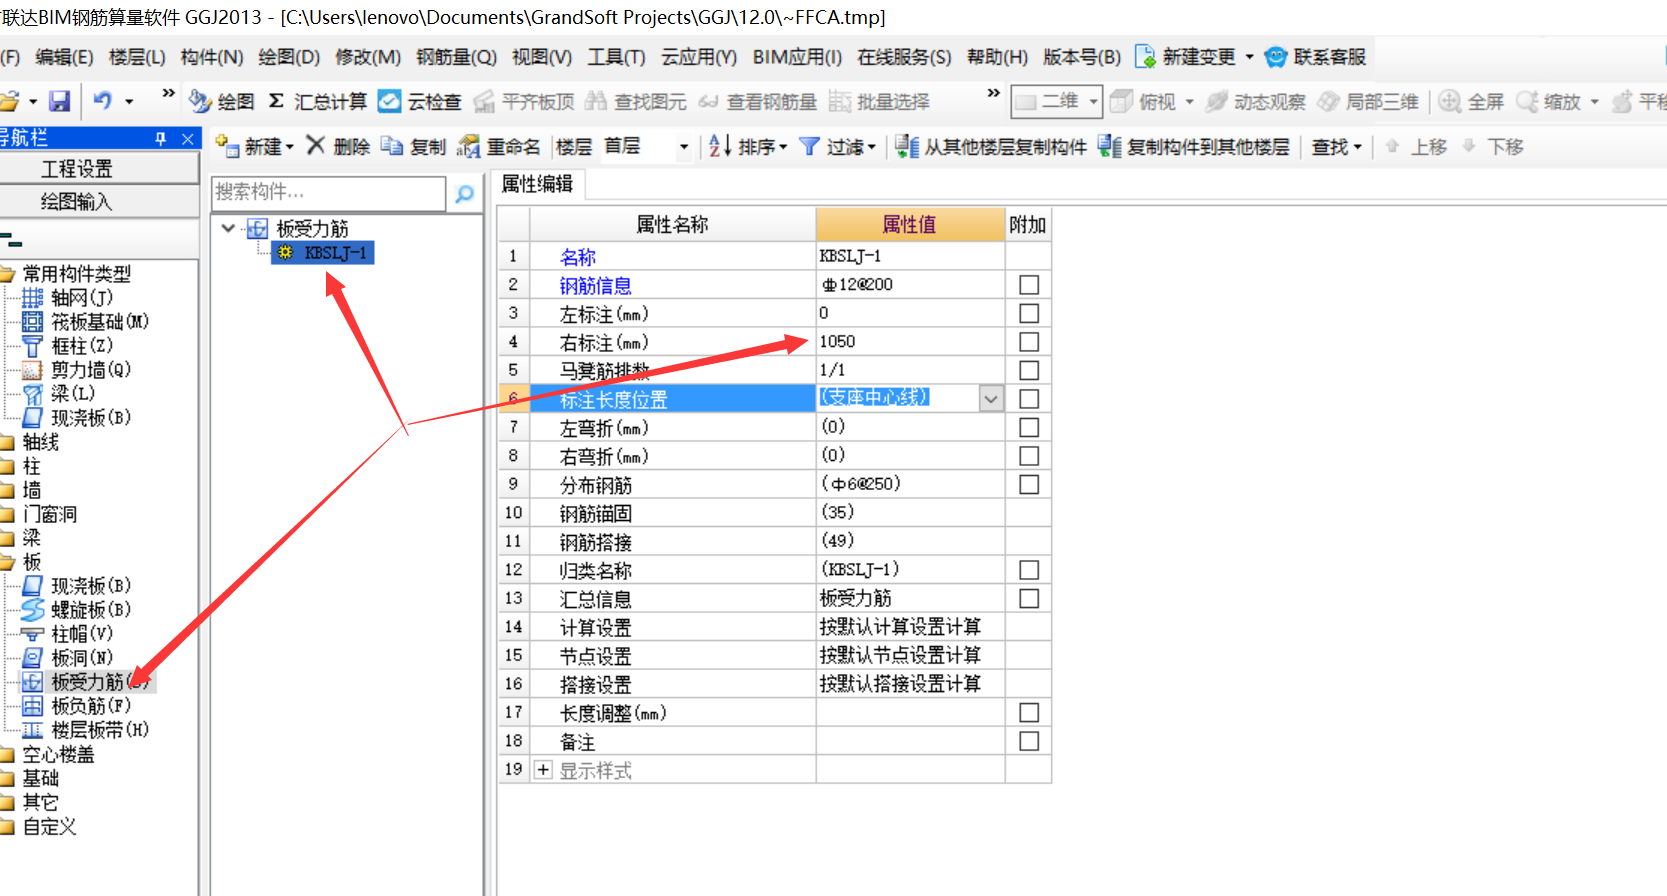
Task: Open the 绘图 drawing tool
Action: point(221,101)
